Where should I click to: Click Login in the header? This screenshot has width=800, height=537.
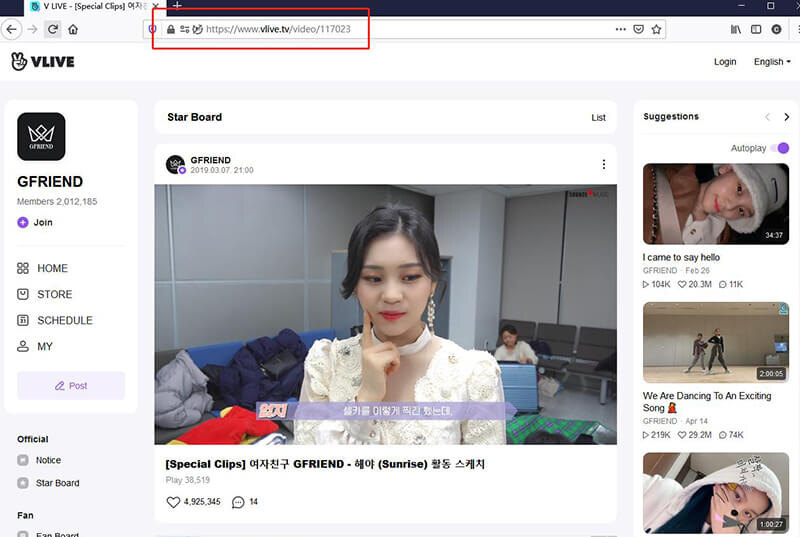(x=725, y=62)
